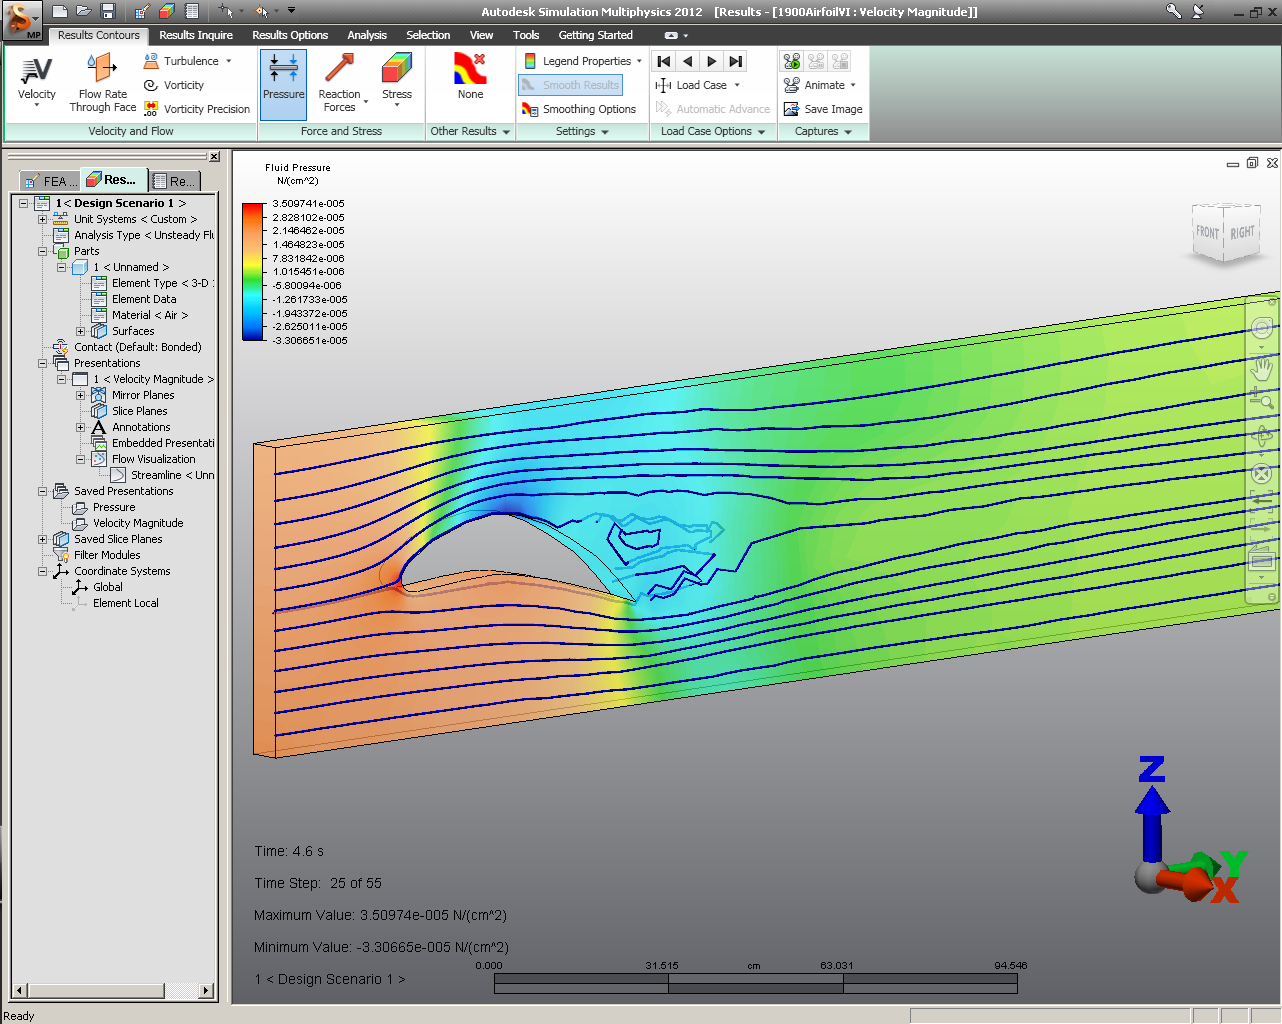Open the application menu button
This screenshot has width=1282, height=1024.
21,20
